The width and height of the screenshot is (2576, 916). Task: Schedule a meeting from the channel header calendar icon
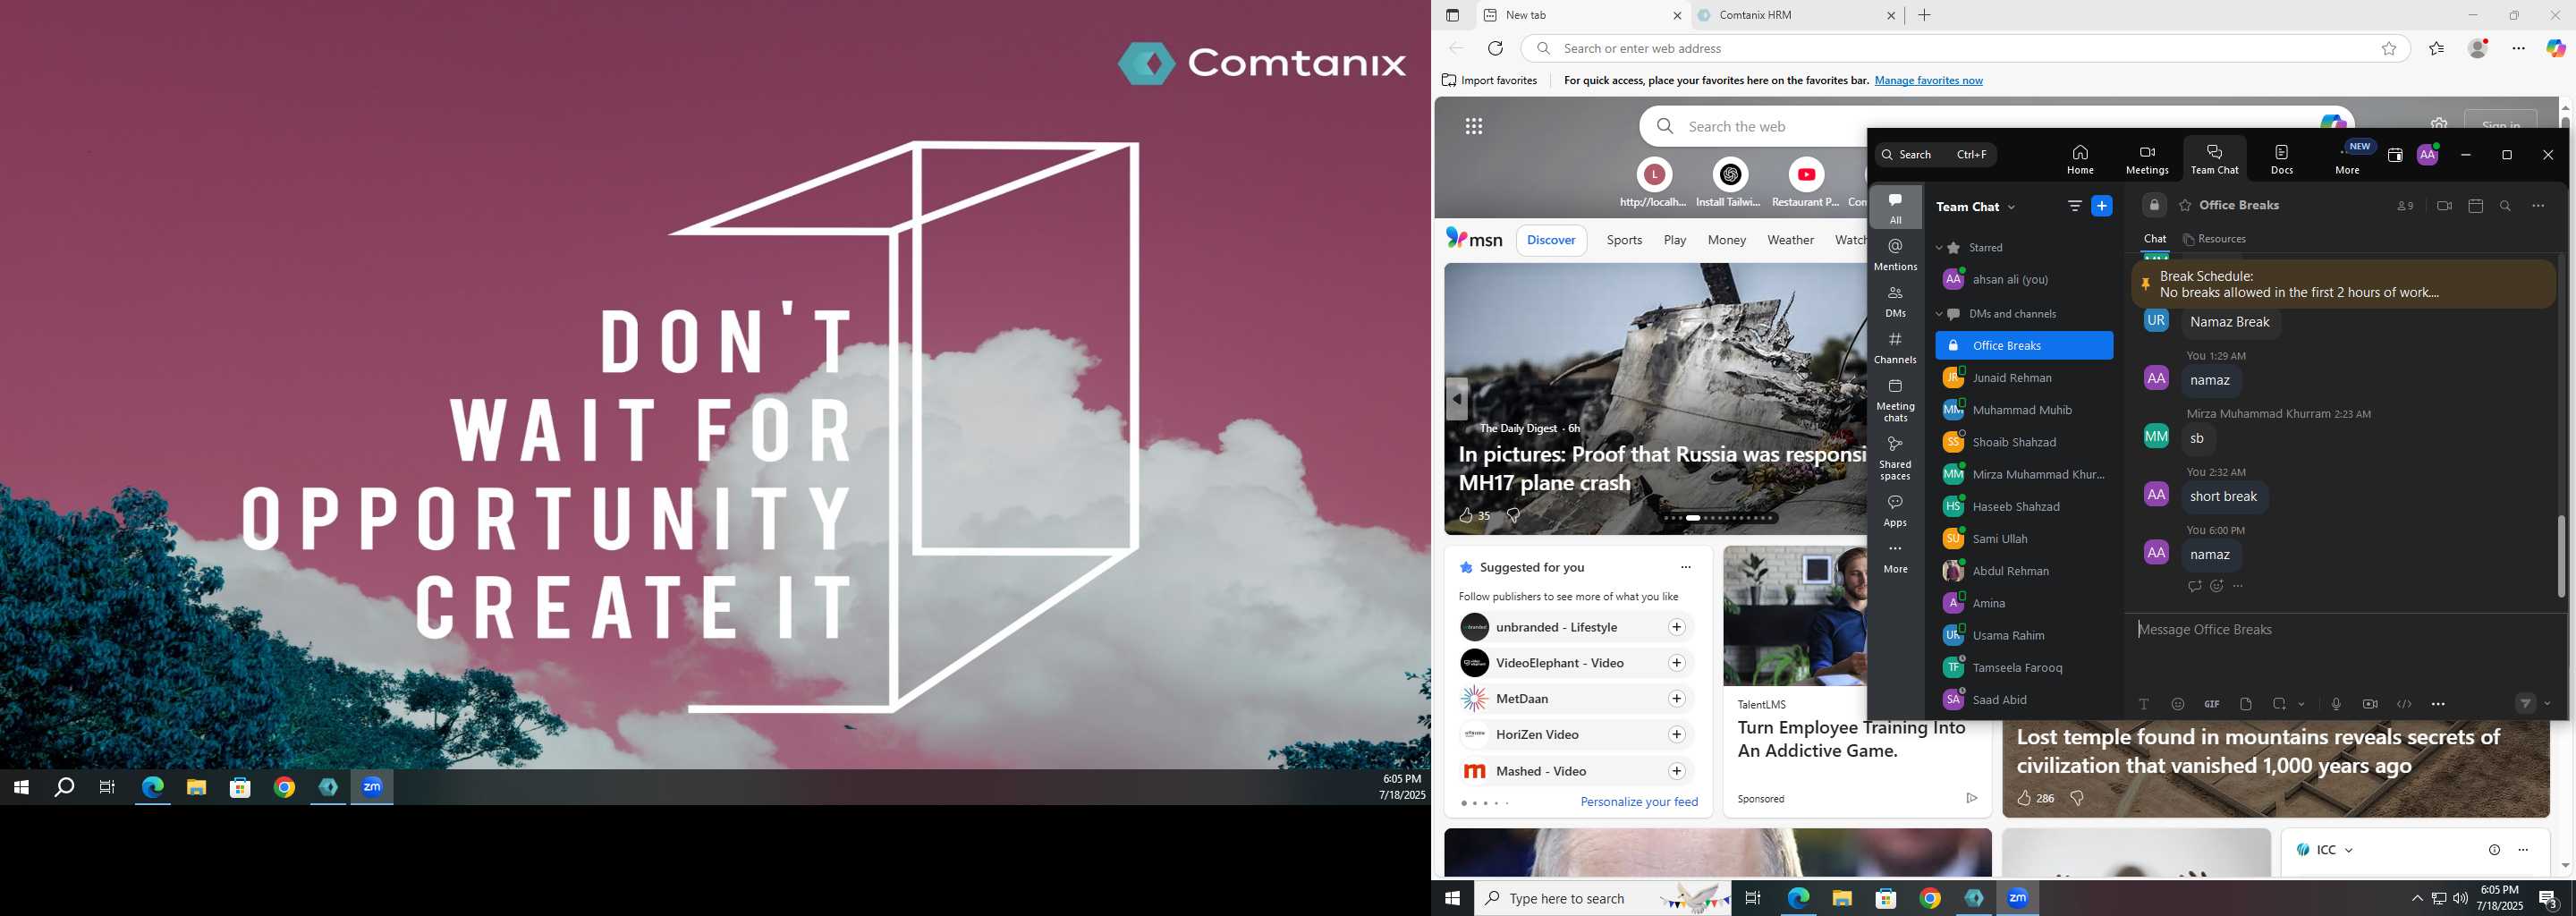[x=2476, y=206]
